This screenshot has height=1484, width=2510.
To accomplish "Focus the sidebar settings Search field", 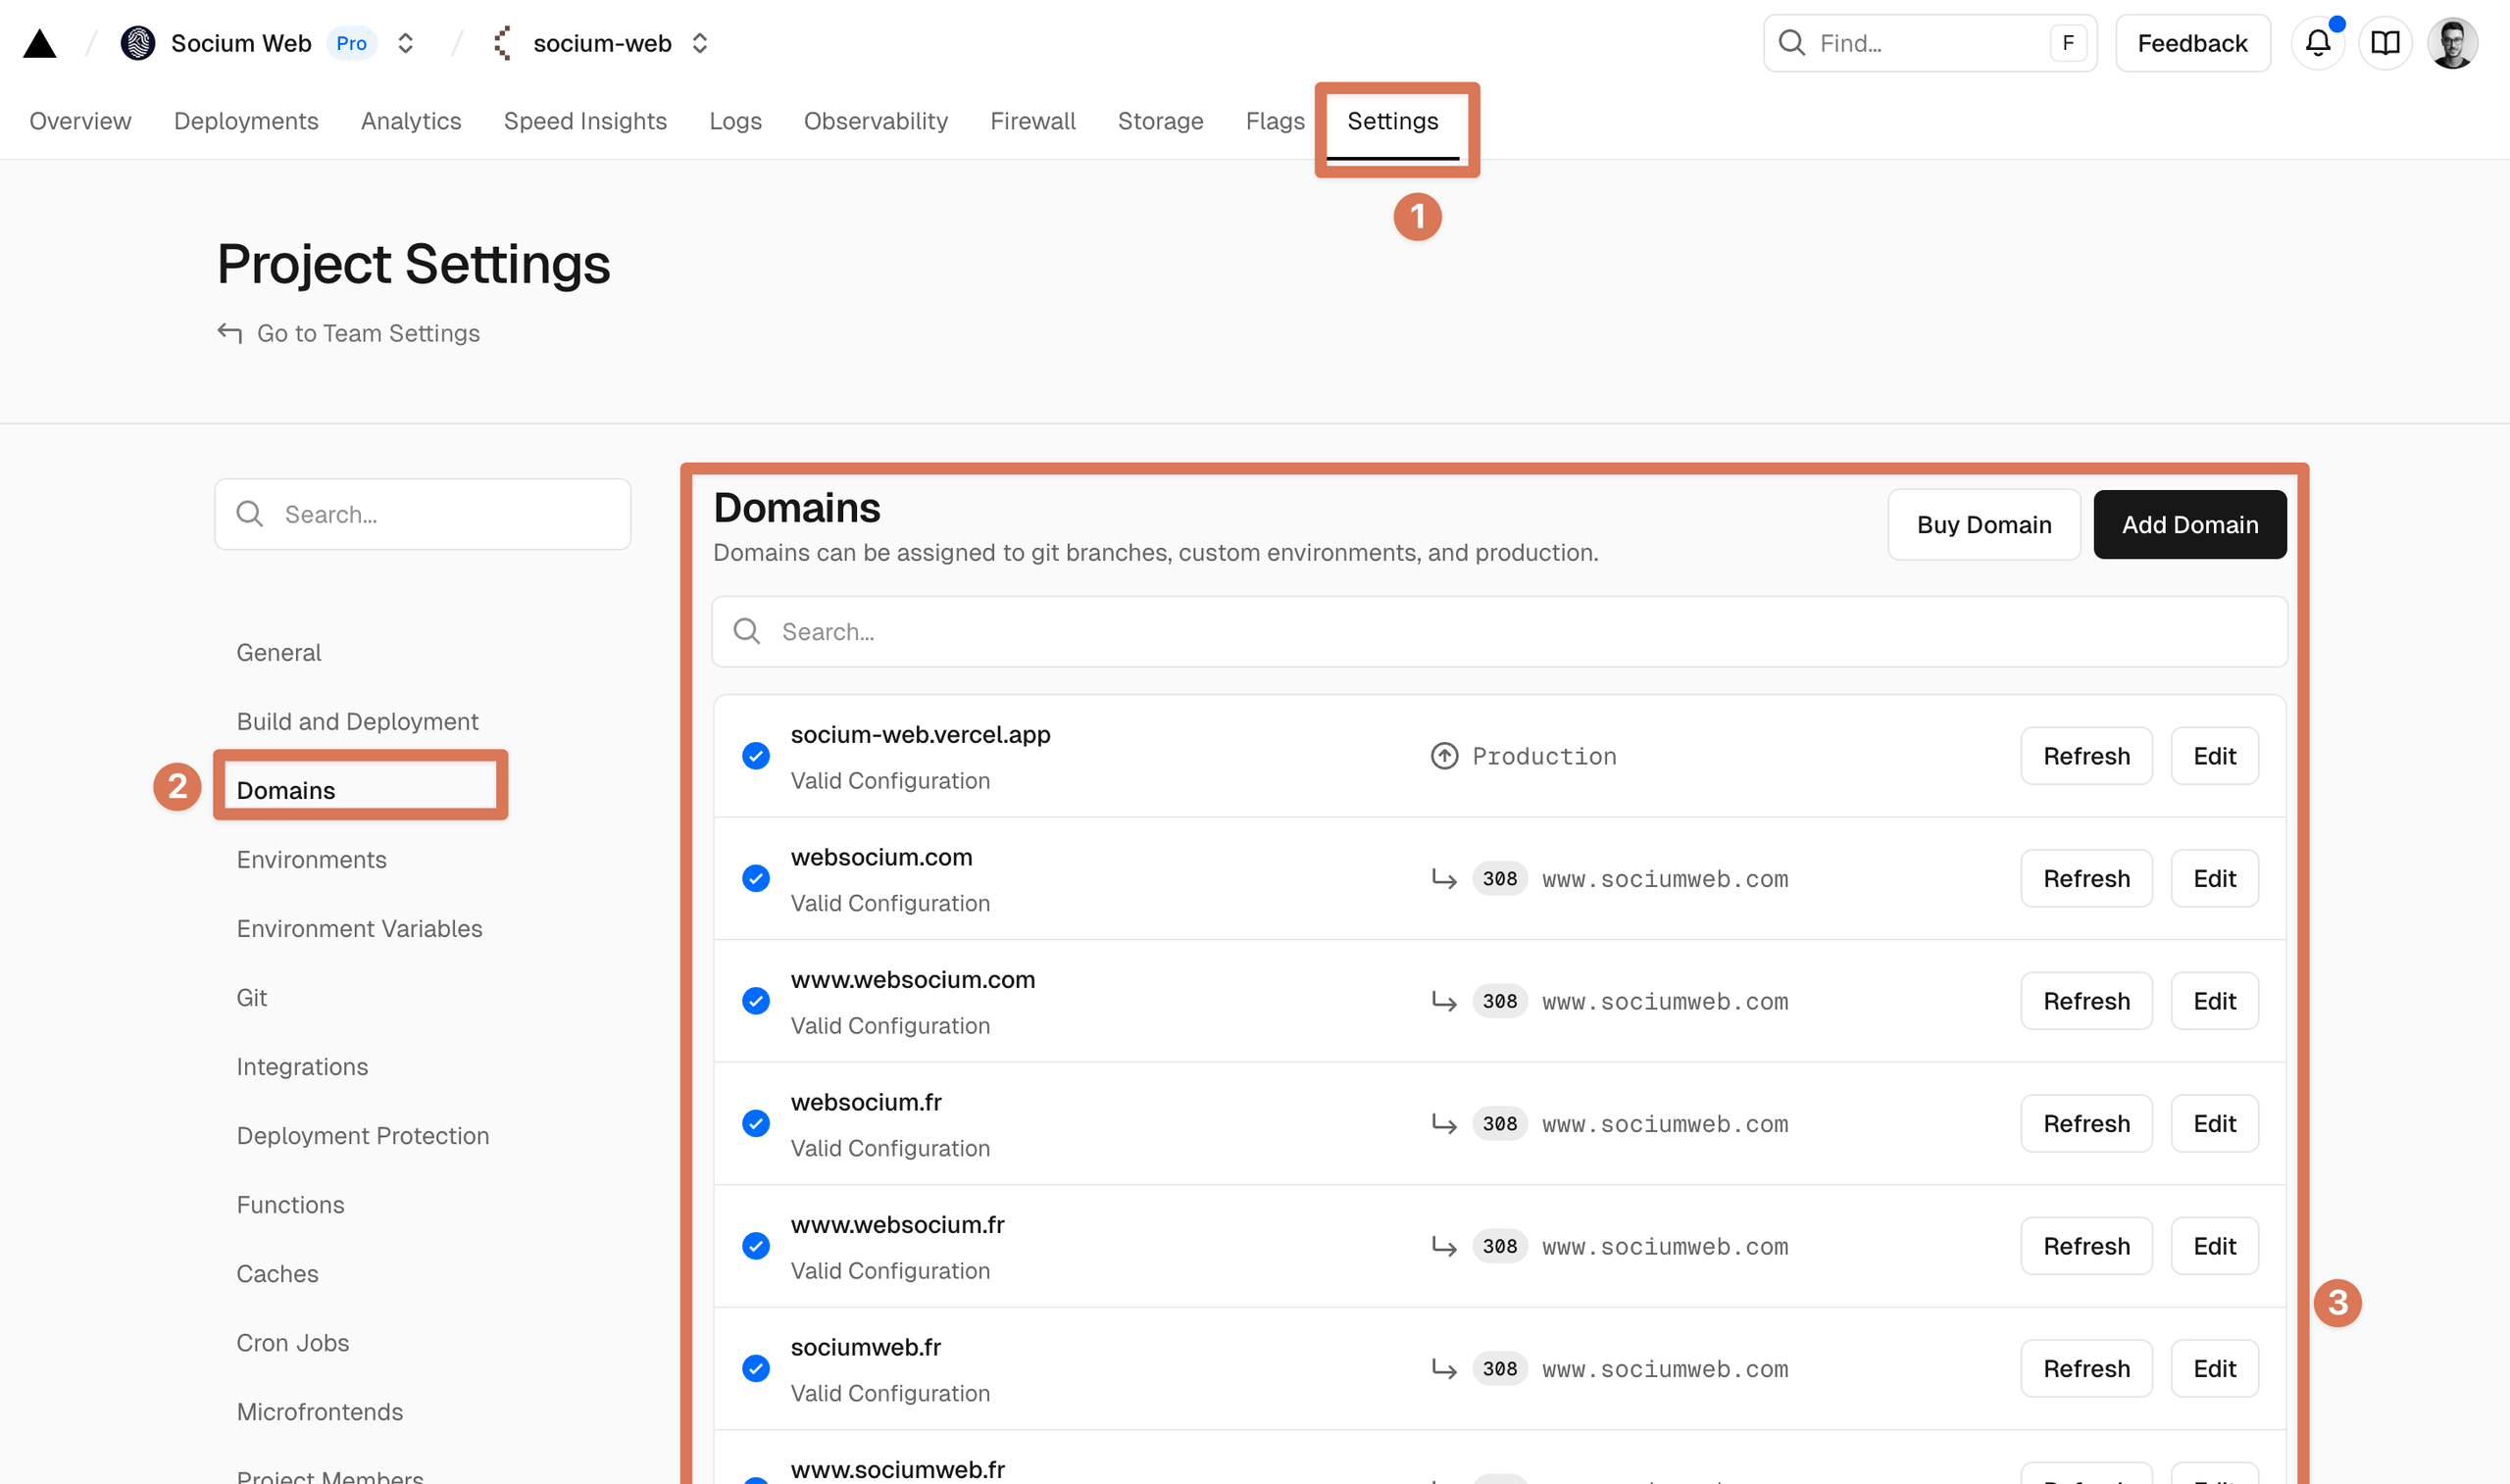I will click(423, 514).
